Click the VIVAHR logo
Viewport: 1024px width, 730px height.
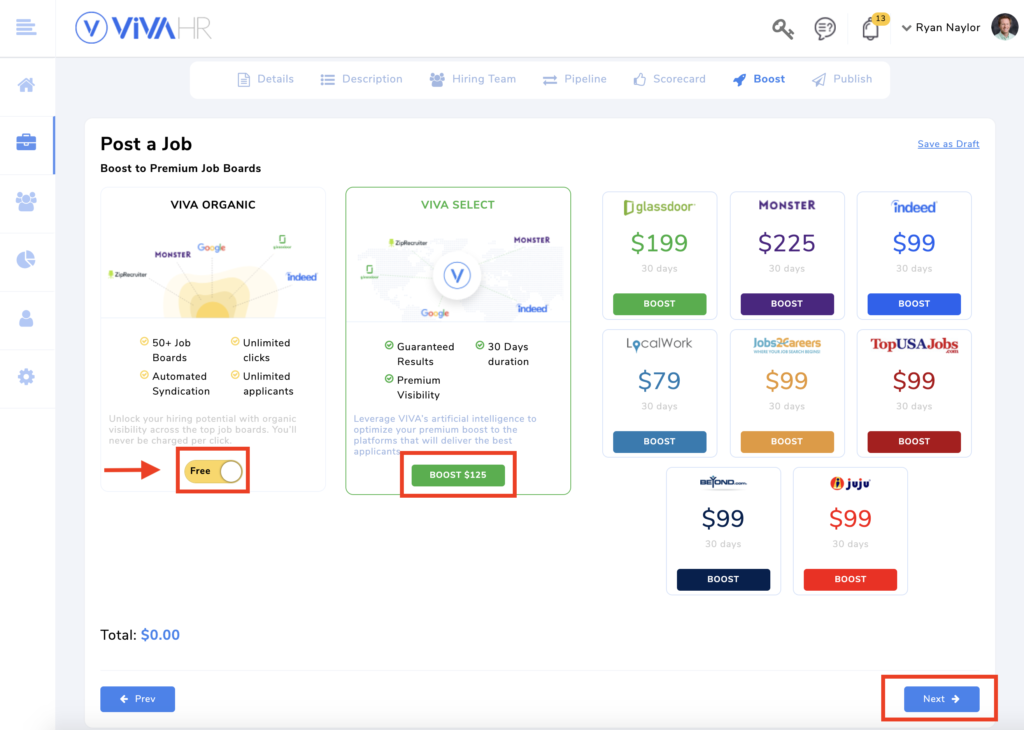(143, 28)
